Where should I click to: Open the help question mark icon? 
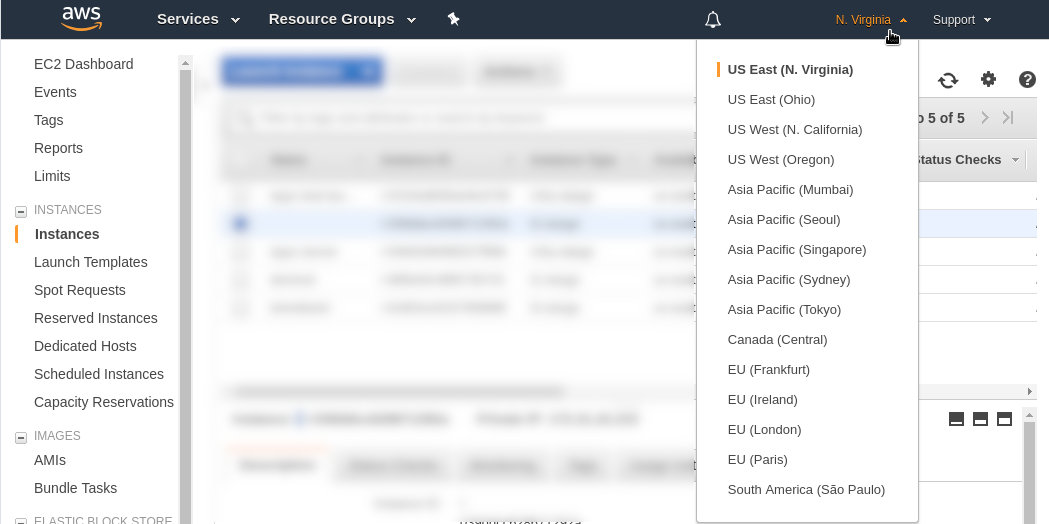pyautogui.click(x=1027, y=80)
